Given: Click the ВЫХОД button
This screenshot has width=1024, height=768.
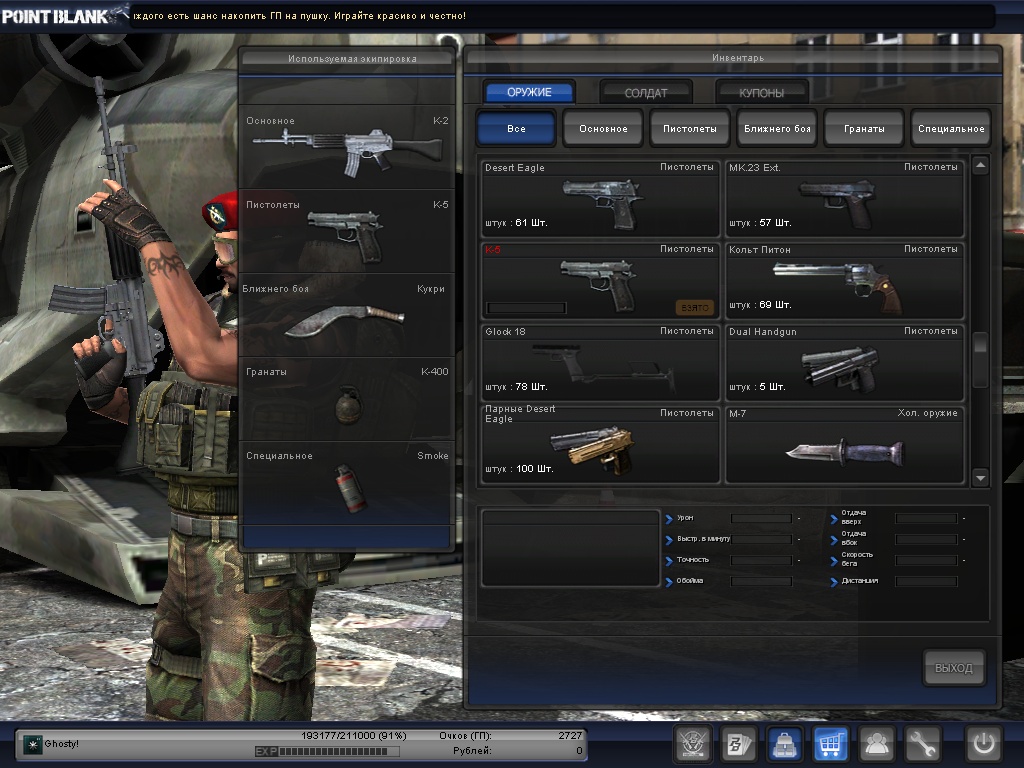Looking at the screenshot, I should click(953, 667).
